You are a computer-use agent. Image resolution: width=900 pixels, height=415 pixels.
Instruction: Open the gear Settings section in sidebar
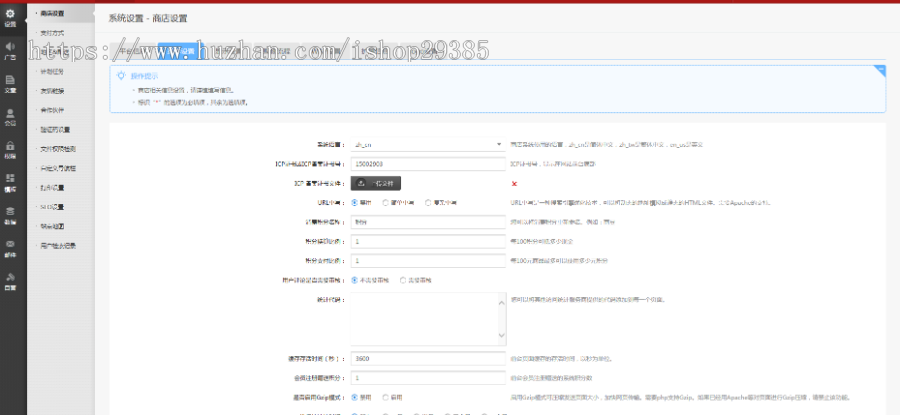pos(10,17)
